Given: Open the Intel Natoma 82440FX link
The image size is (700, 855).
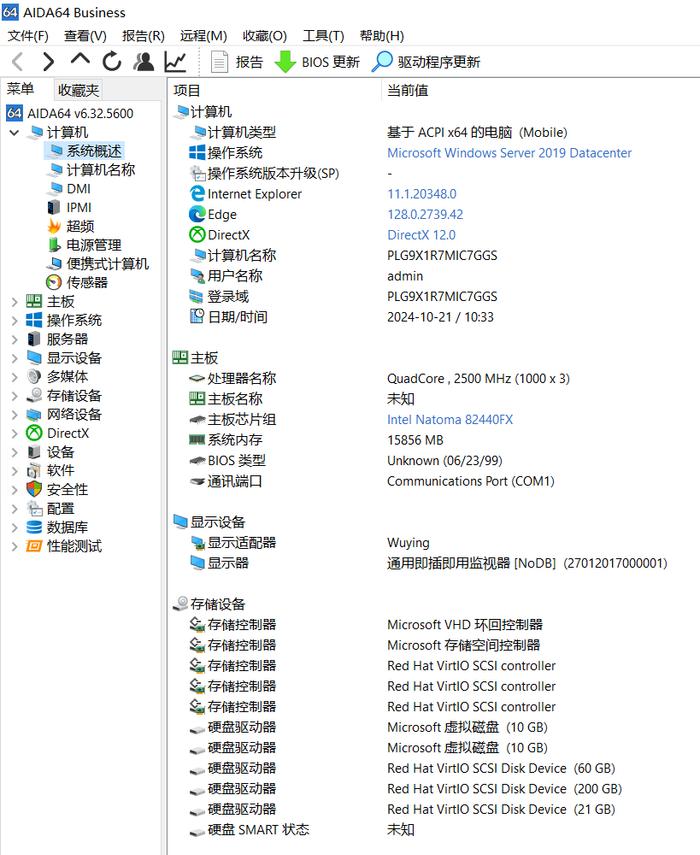Looking at the screenshot, I should click(x=450, y=419).
